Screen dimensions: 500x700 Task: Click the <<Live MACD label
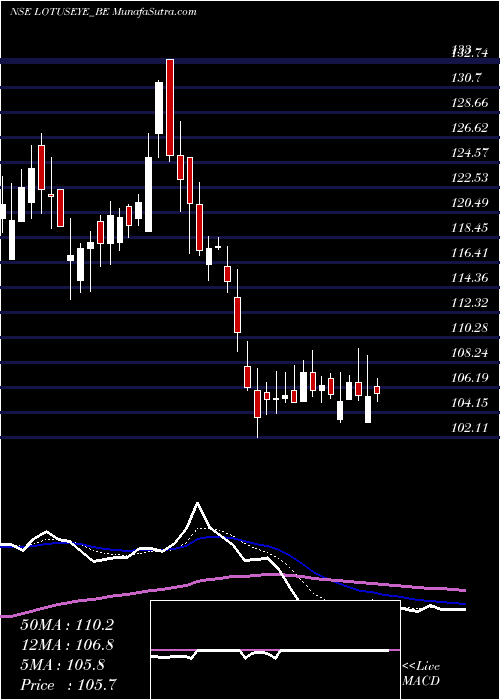pos(421,674)
